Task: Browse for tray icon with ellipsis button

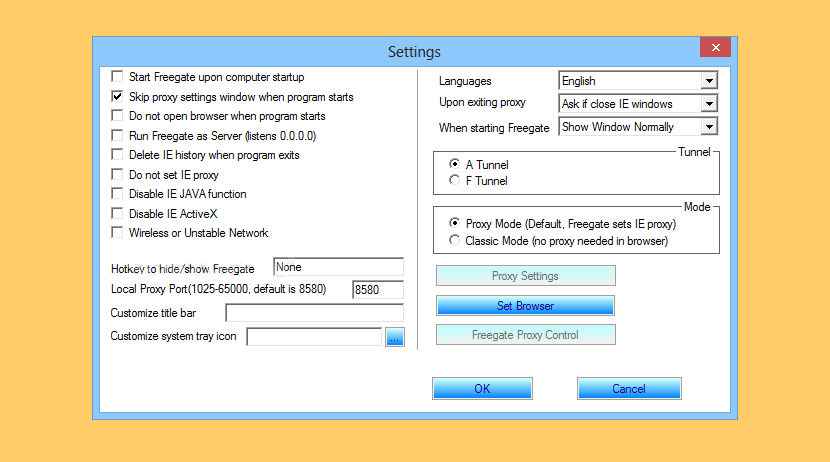Action: (x=395, y=337)
